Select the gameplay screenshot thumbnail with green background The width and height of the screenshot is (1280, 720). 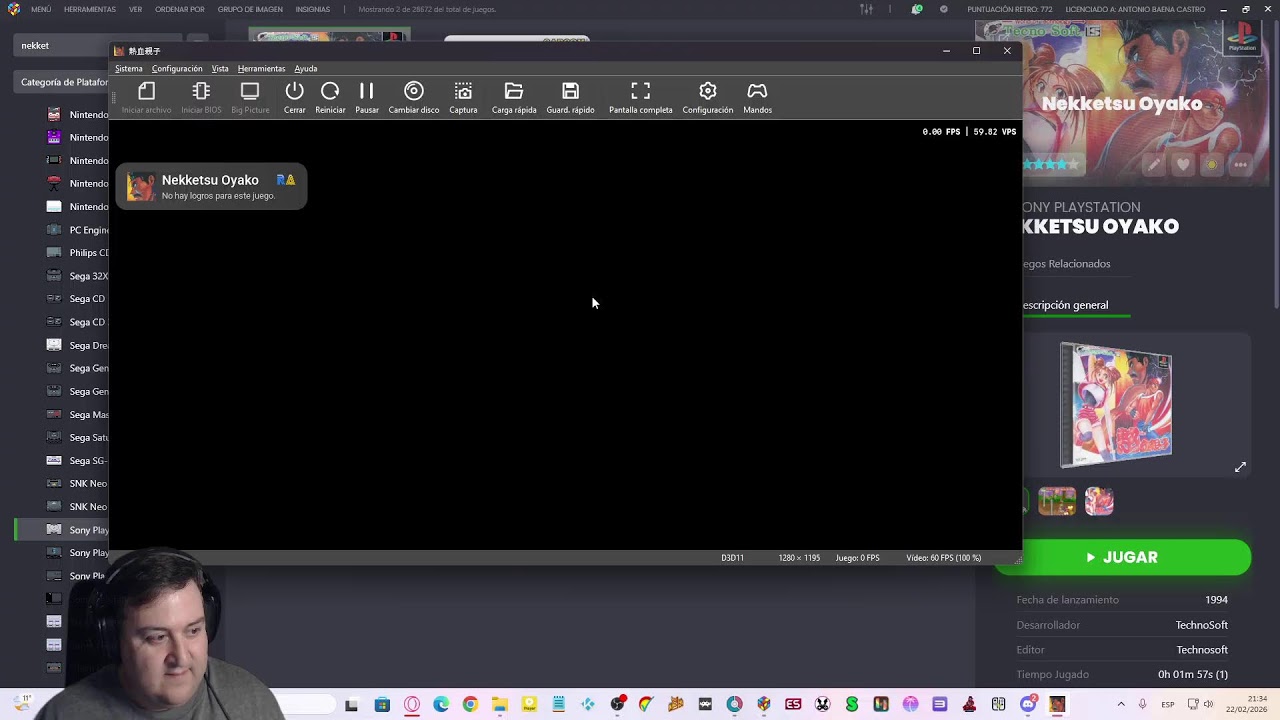point(1057,501)
